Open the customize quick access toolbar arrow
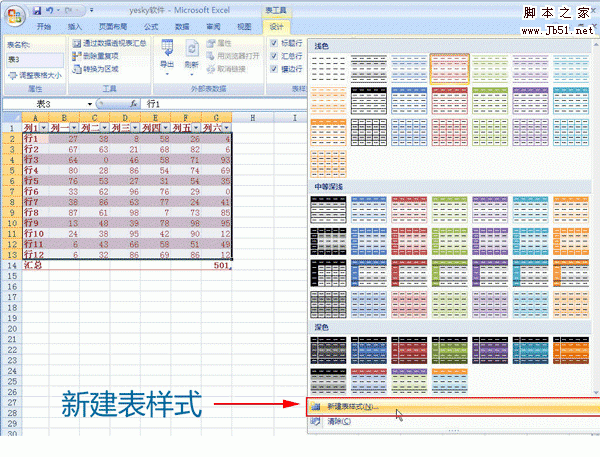 pos(92,10)
